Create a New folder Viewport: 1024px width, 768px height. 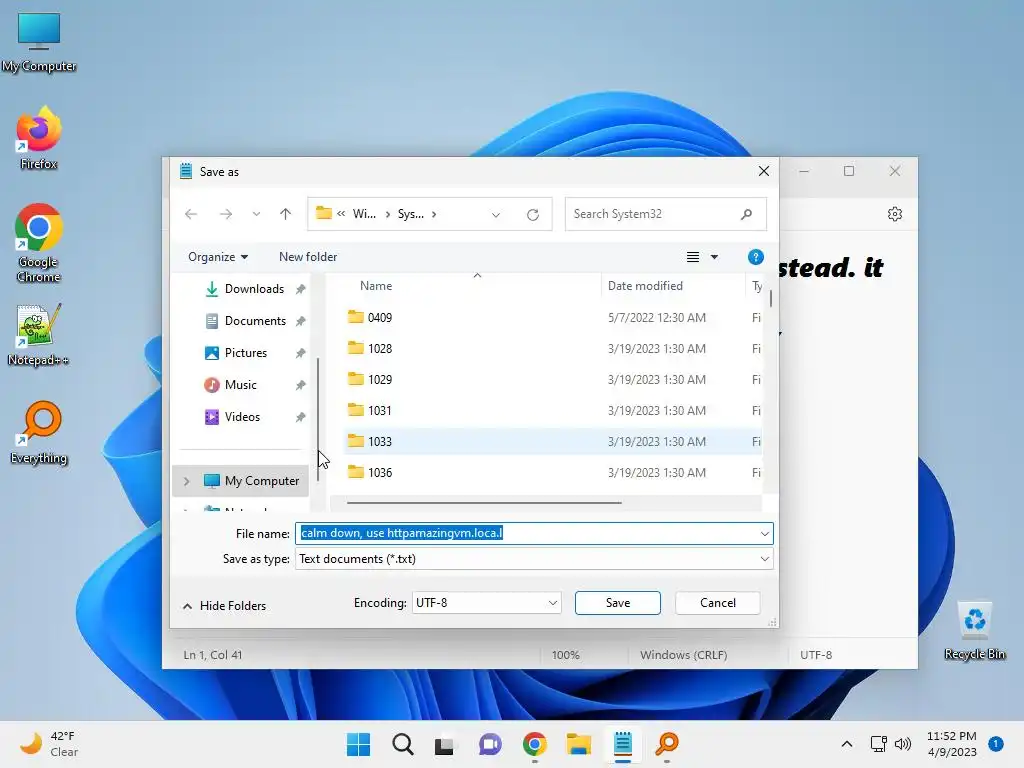[308, 257]
